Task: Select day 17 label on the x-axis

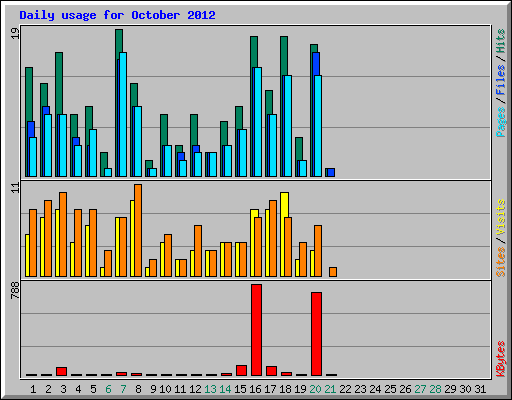Action: tap(270, 389)
